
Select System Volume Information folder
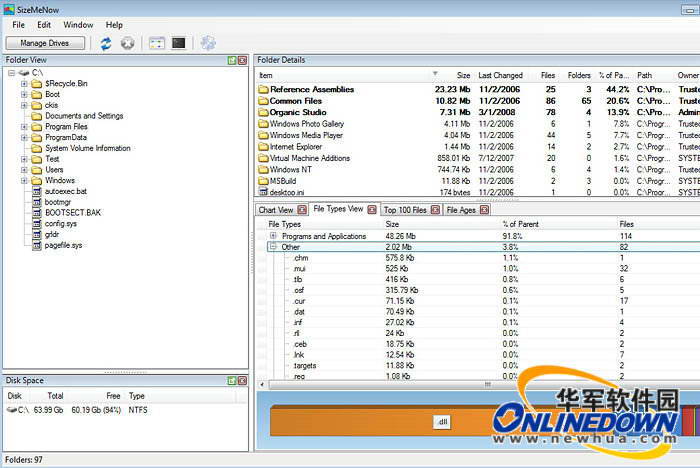tap(88, 148)
